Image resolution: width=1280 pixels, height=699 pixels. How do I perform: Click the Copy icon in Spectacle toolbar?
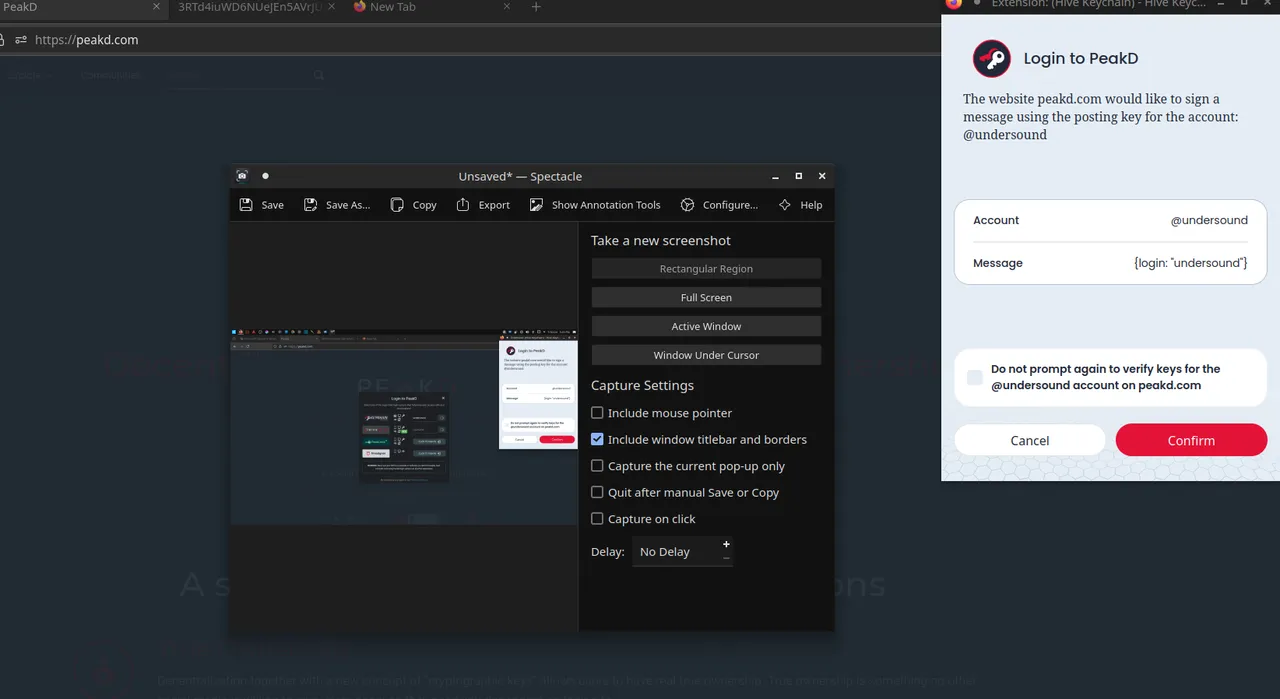398,205
